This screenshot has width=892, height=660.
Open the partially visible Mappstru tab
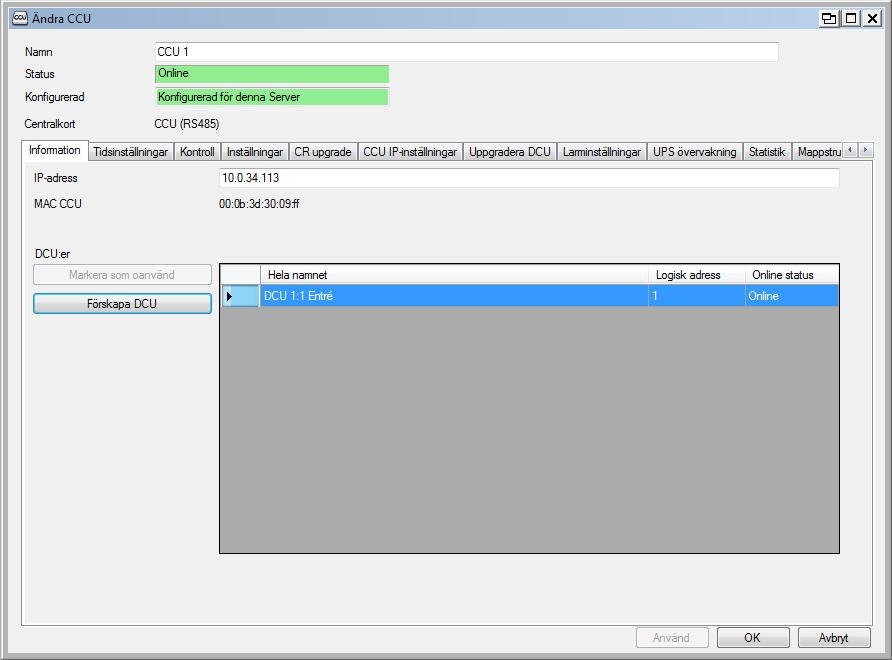point(817,152)
